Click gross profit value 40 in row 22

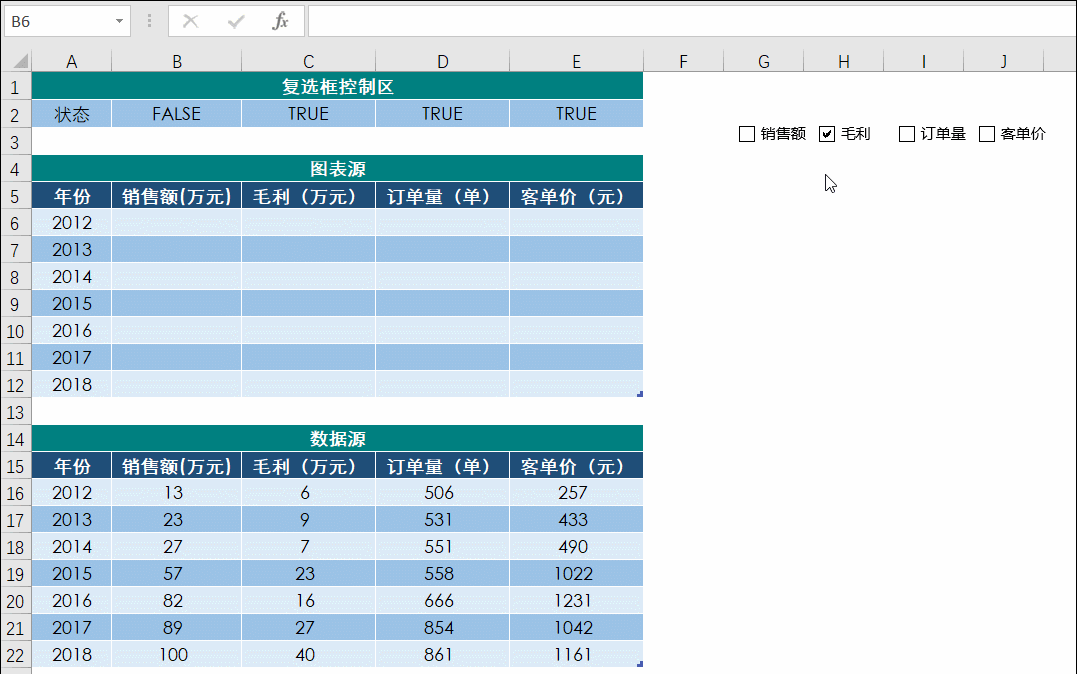[308, 655]
